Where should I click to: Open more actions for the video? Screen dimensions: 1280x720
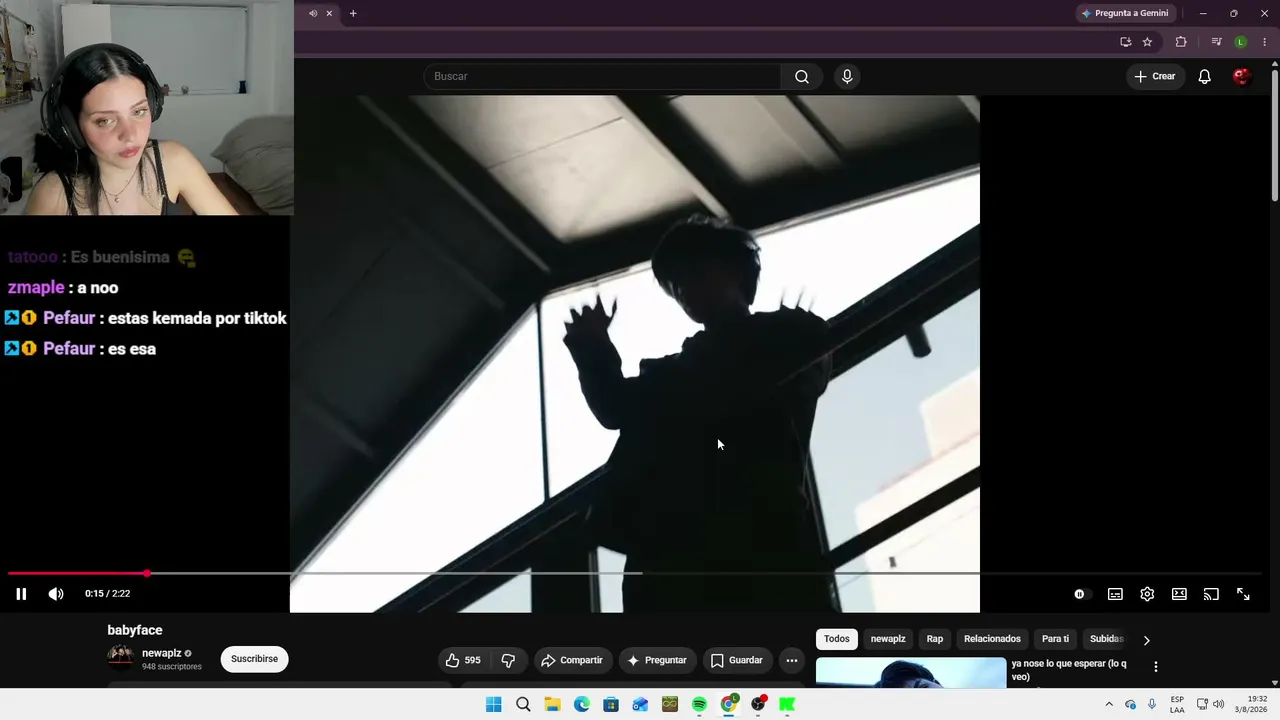(792, 660)
